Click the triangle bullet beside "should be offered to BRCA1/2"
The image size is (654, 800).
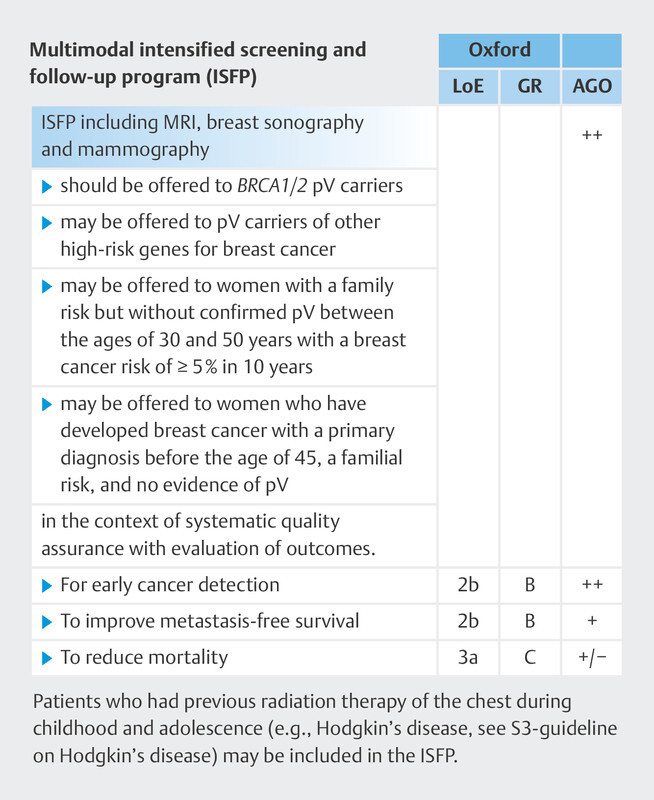tap(48, 186)
